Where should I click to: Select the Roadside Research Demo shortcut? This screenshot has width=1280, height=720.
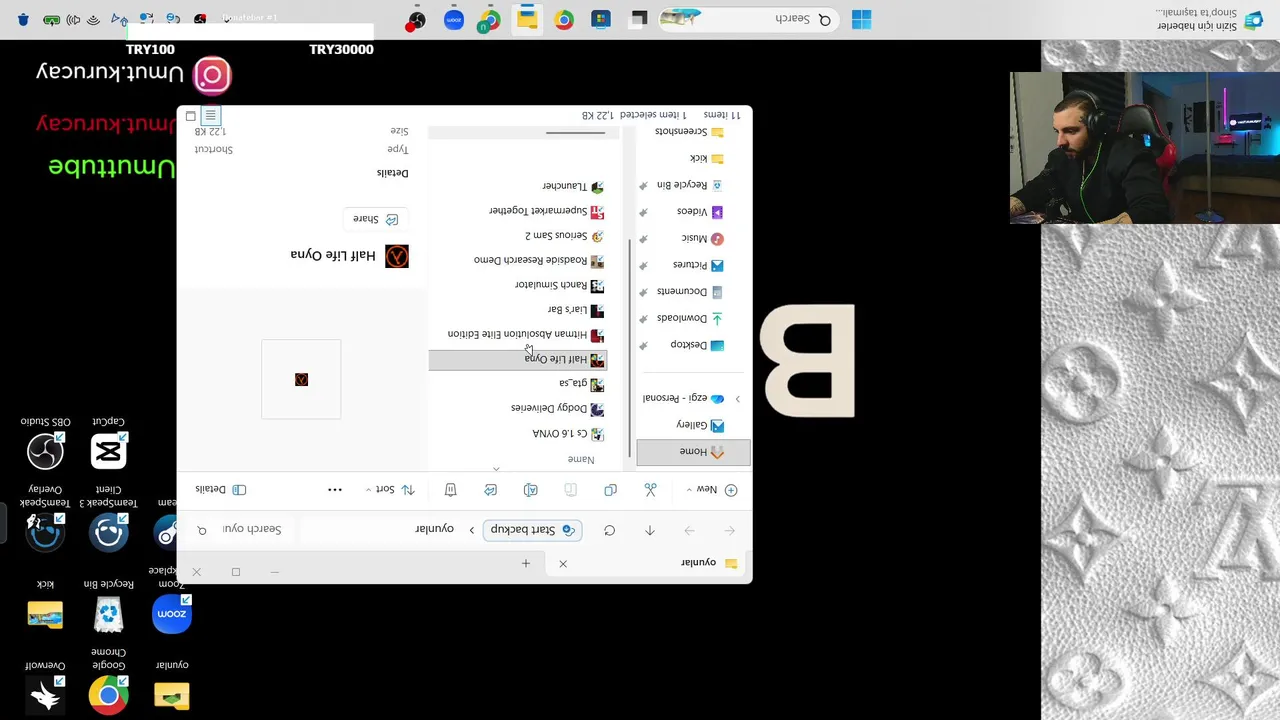point(539,261)
